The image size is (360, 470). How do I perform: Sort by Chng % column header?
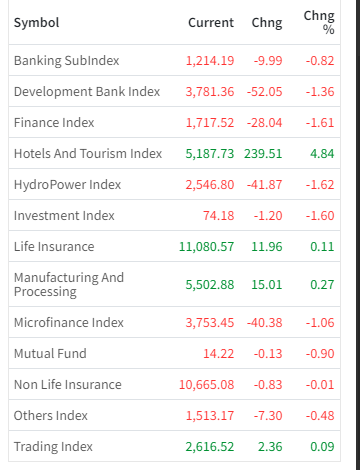tap(319, 22)
